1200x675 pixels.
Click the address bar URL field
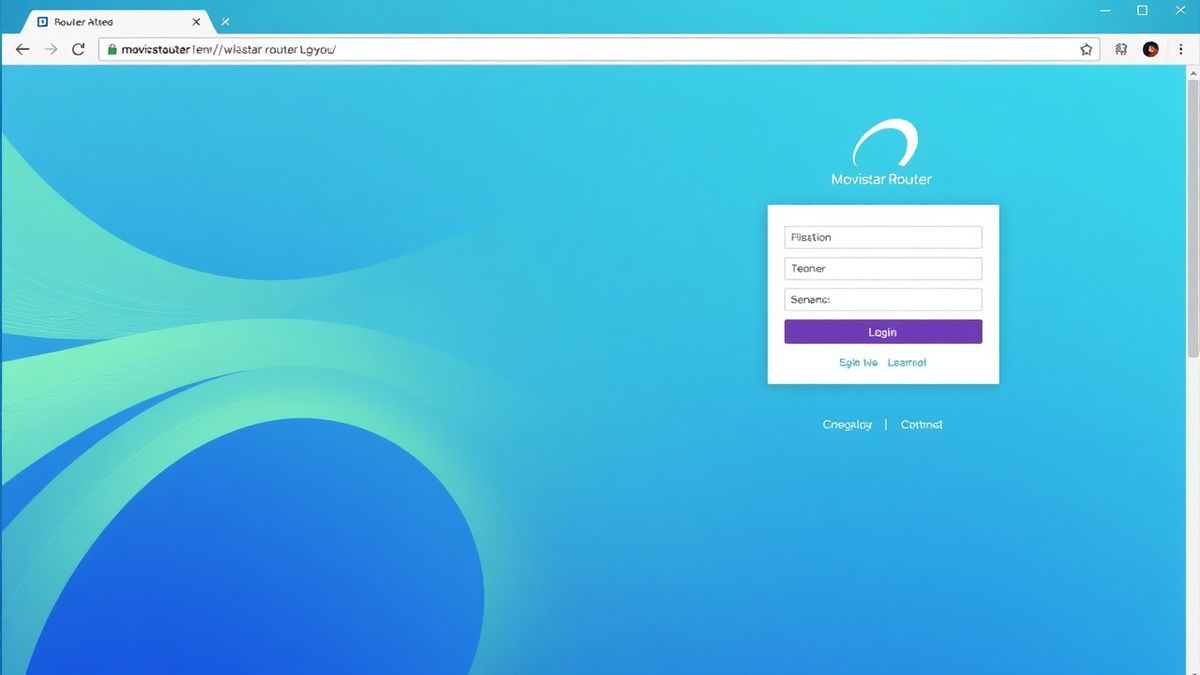598,49
